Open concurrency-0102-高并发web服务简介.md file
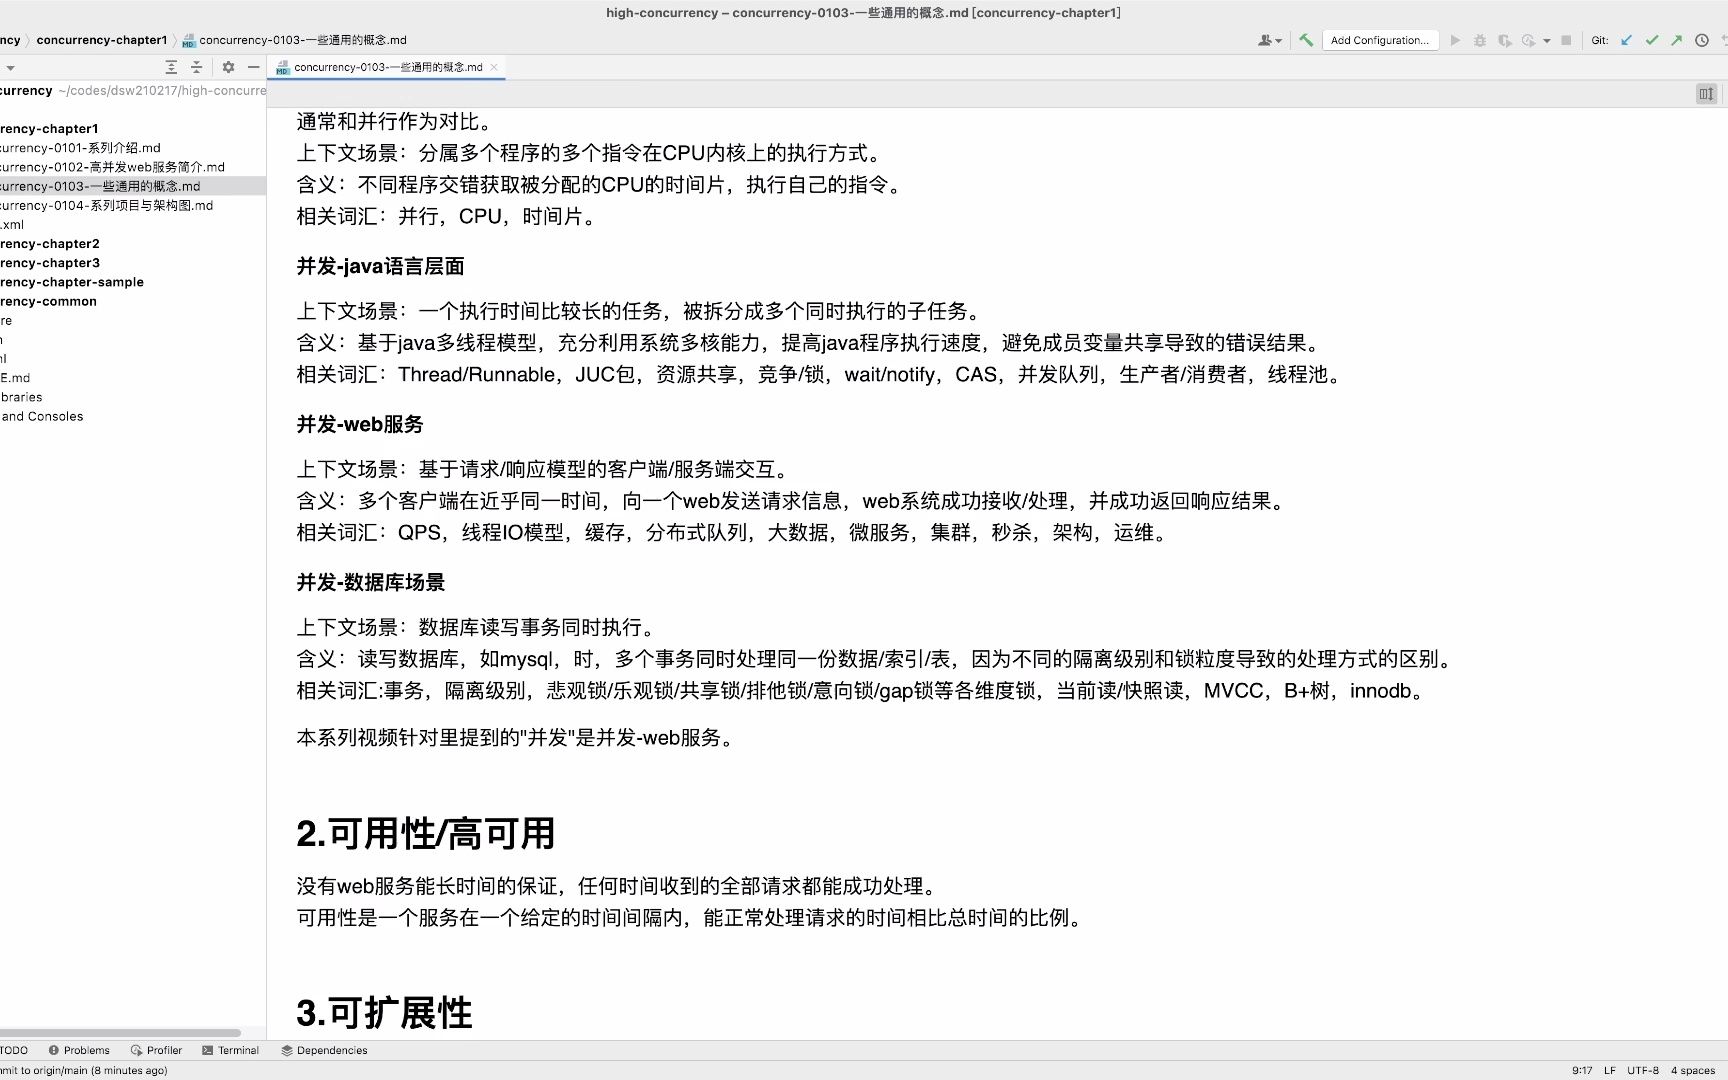The height and width of the screenshot is (1080, 1728). [x=112, y=167]
